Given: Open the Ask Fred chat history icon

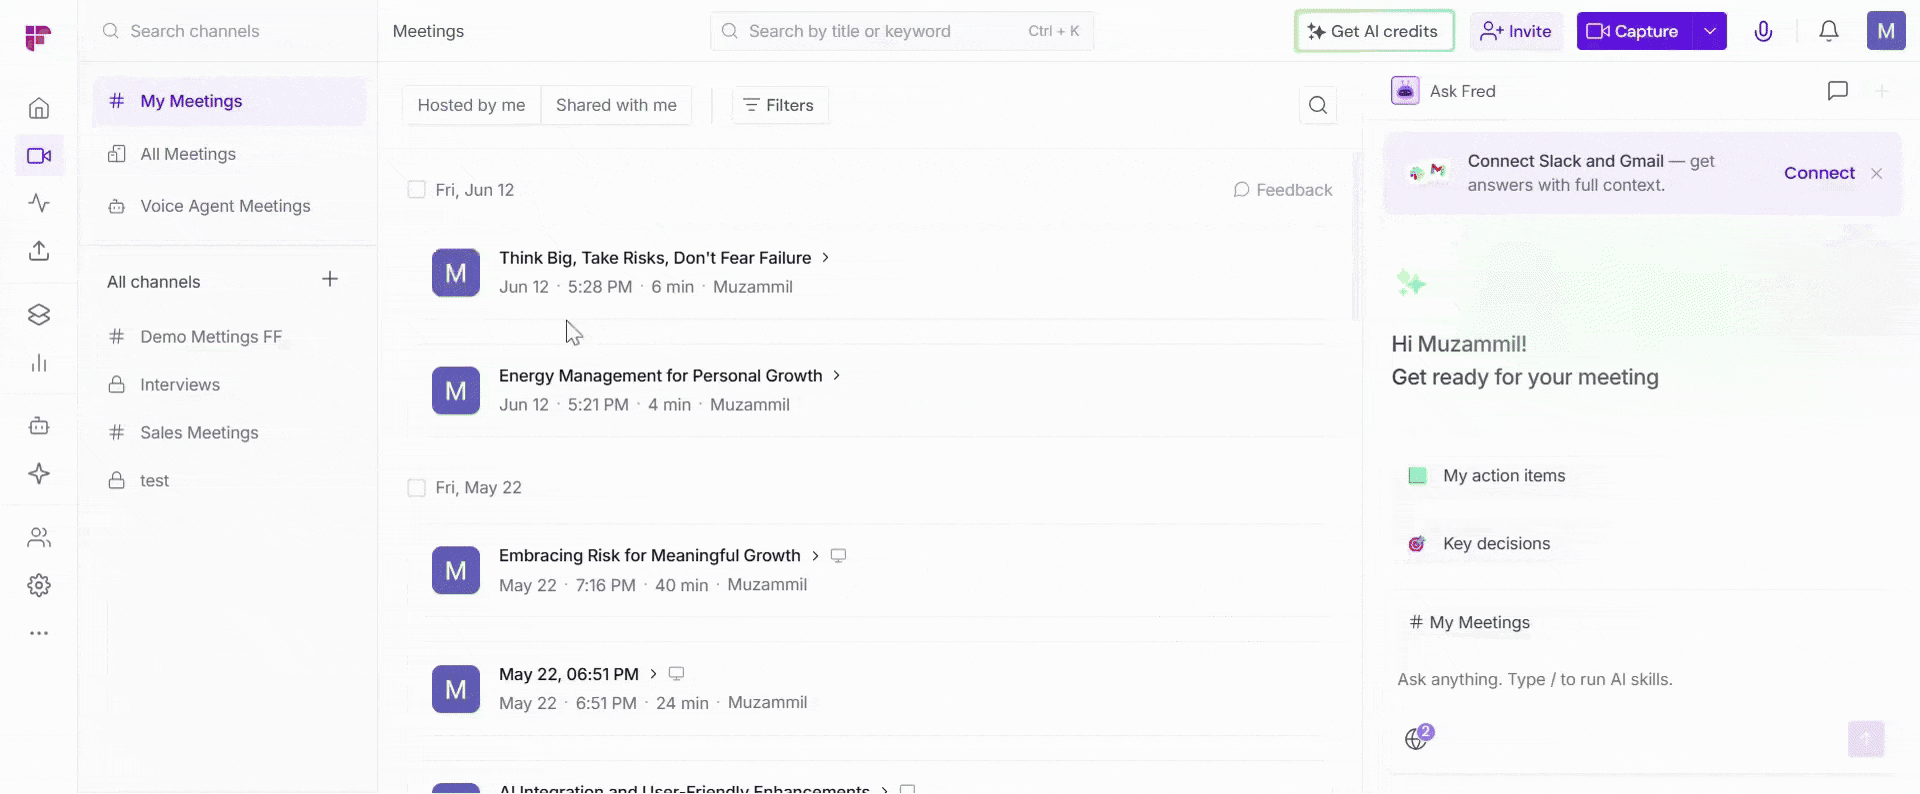Looking at the screenshot, I should pos(1837,91).
